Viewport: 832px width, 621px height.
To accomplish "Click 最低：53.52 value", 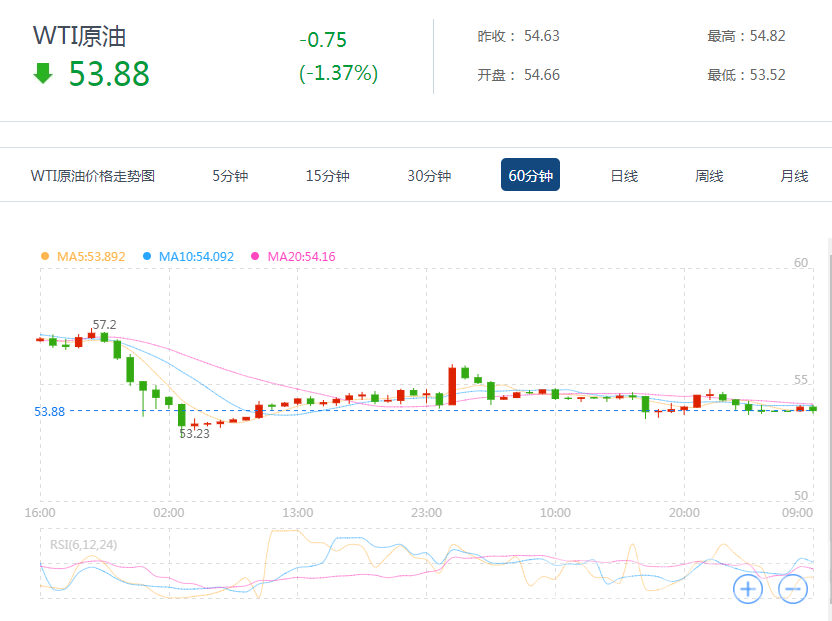I will pos(746,75).
